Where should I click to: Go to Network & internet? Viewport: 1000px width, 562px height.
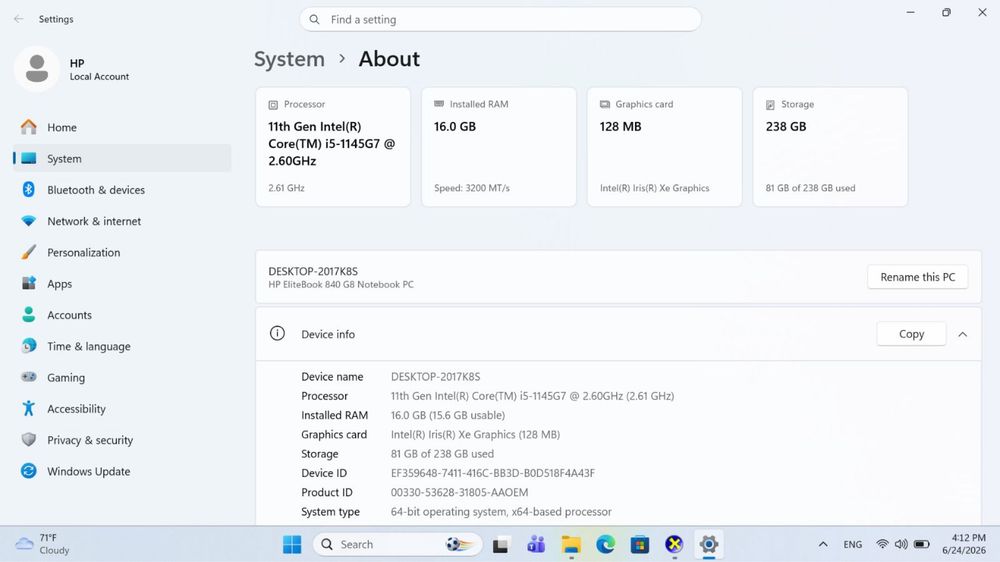(x=121, y=221)
